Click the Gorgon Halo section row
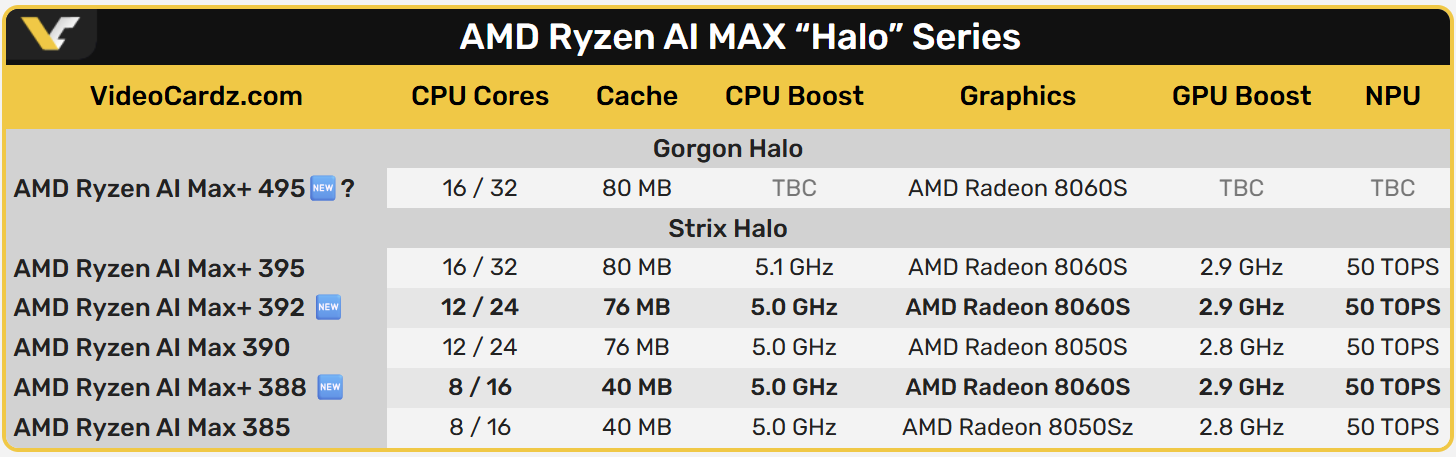Screen dimensions: 1456x457 pos(727,149)
